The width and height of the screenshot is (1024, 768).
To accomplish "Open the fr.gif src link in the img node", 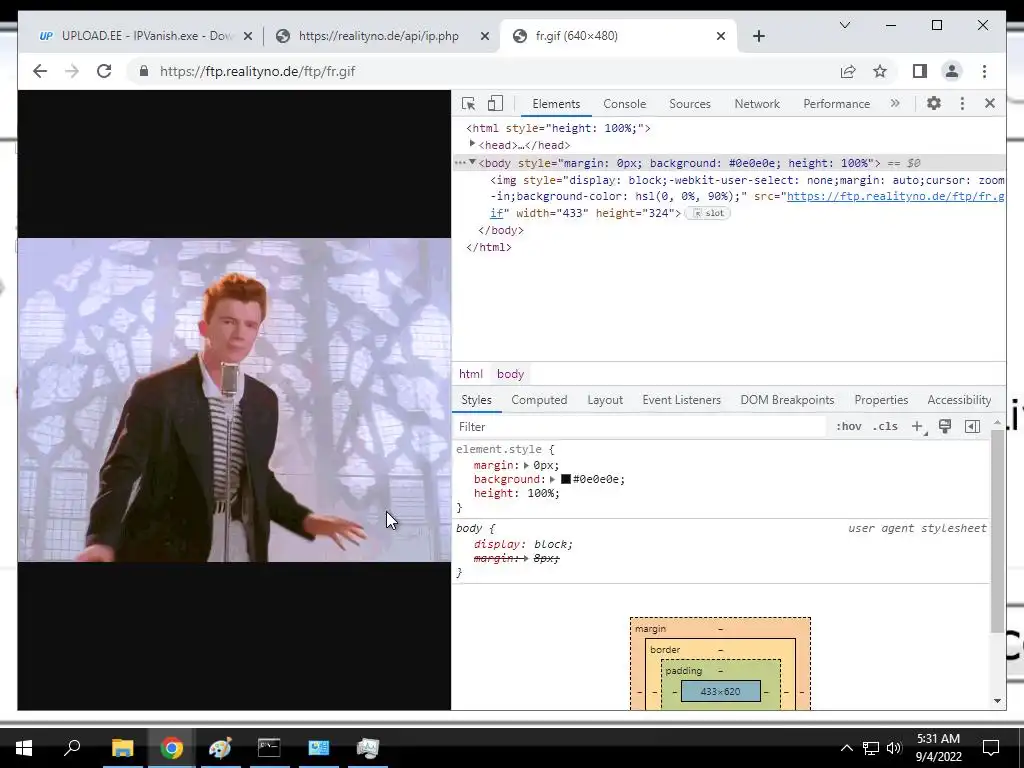I will pyautogui.click(x=895, y=196).
